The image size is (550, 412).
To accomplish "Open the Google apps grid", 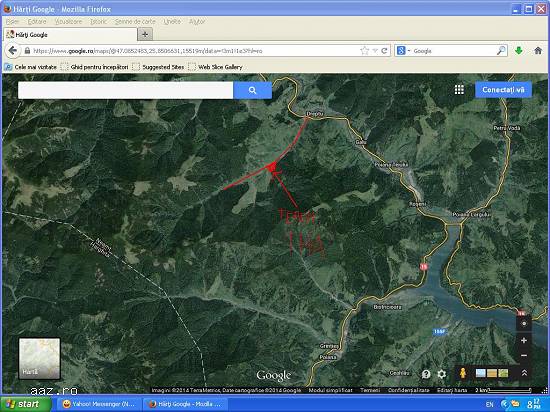I will (459, 90).
